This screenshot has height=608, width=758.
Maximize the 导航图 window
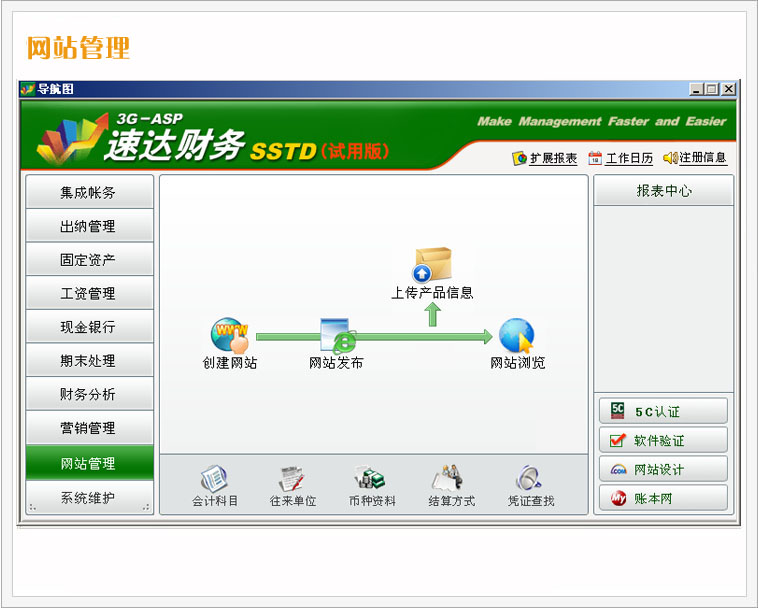point(712,89)
